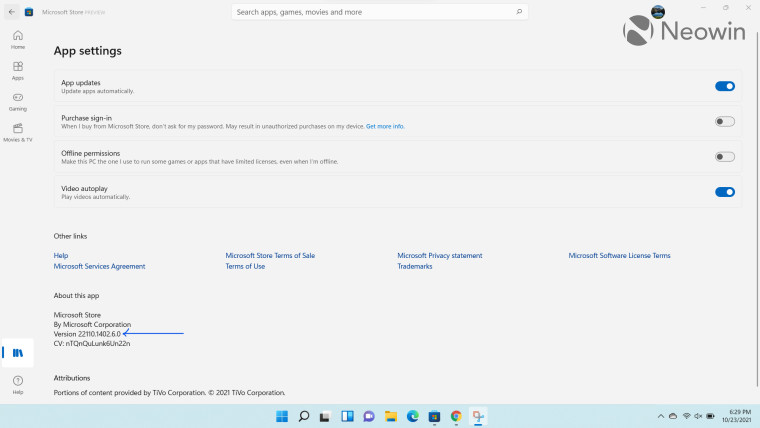Open the Gaming section in sidebar
The width and height of the screenshot is (760, 428).
[x=18, y=102]
